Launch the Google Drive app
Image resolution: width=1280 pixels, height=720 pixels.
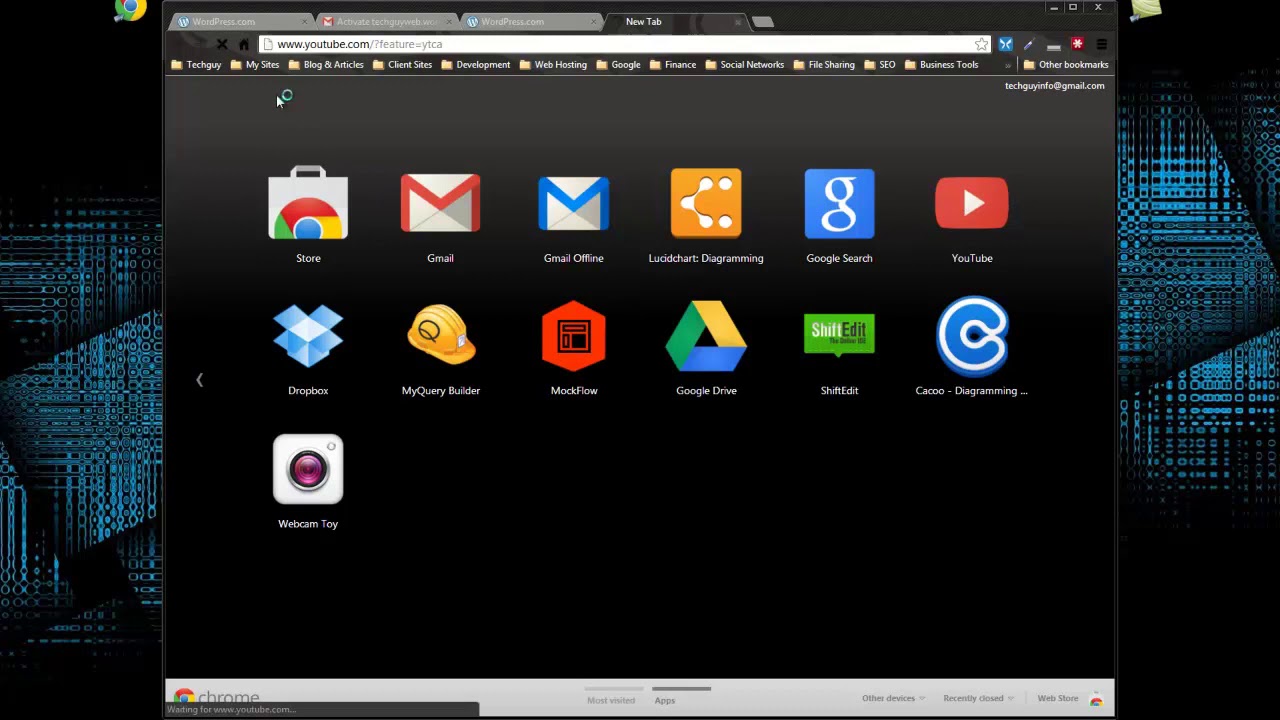[x=706, y=336]
